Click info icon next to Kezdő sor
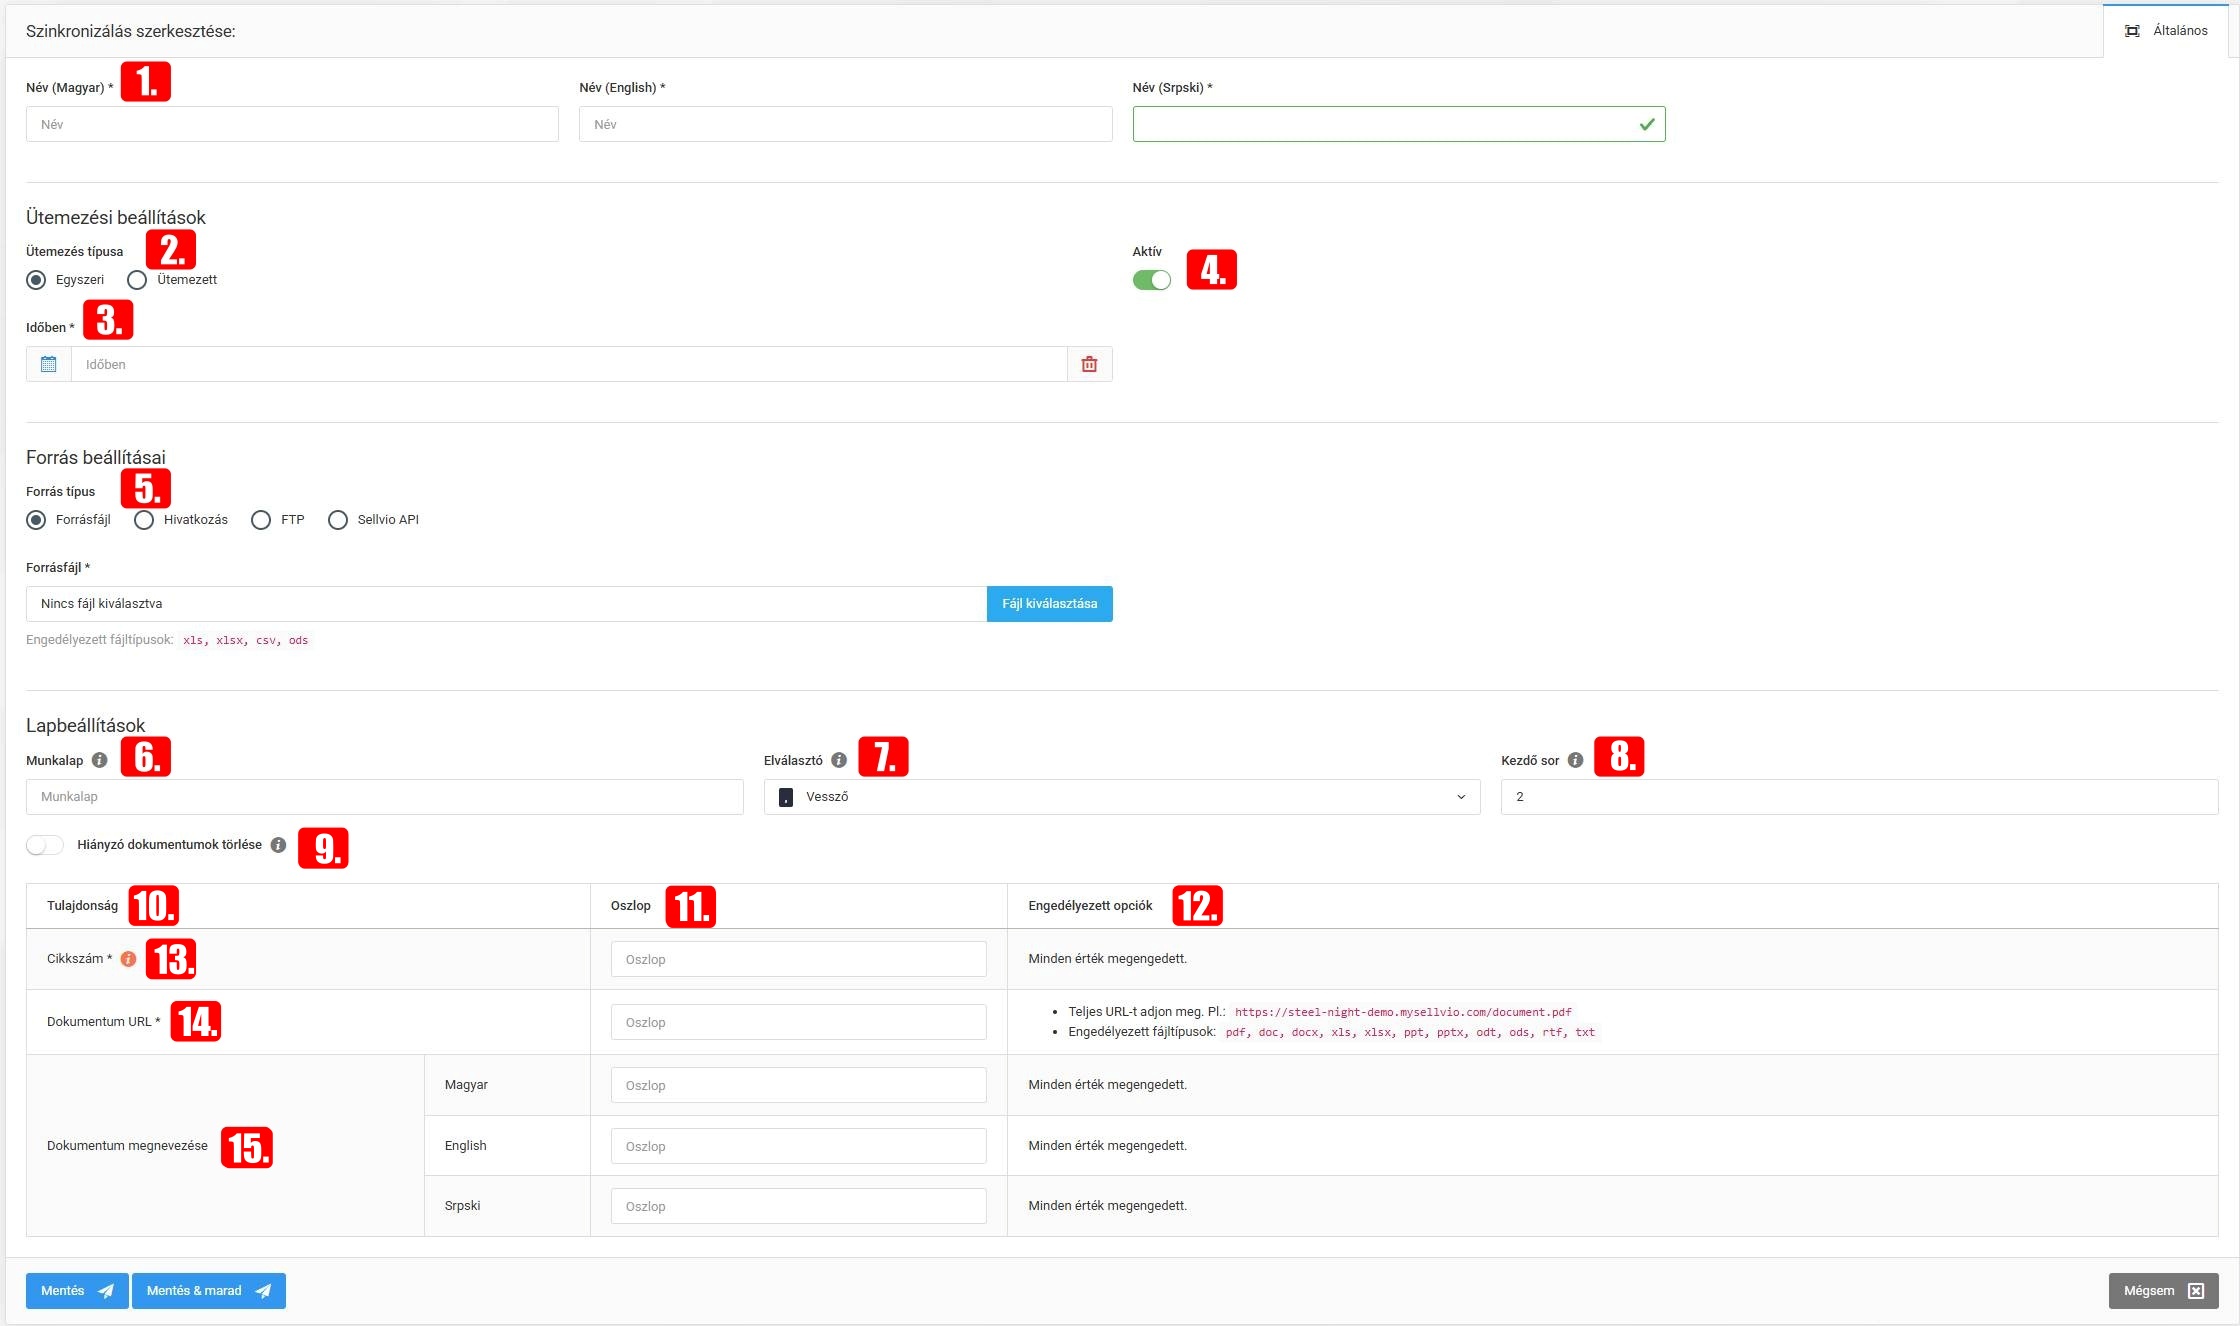This screenshot has height=1326, width=2240. (x=1575, y=760)
